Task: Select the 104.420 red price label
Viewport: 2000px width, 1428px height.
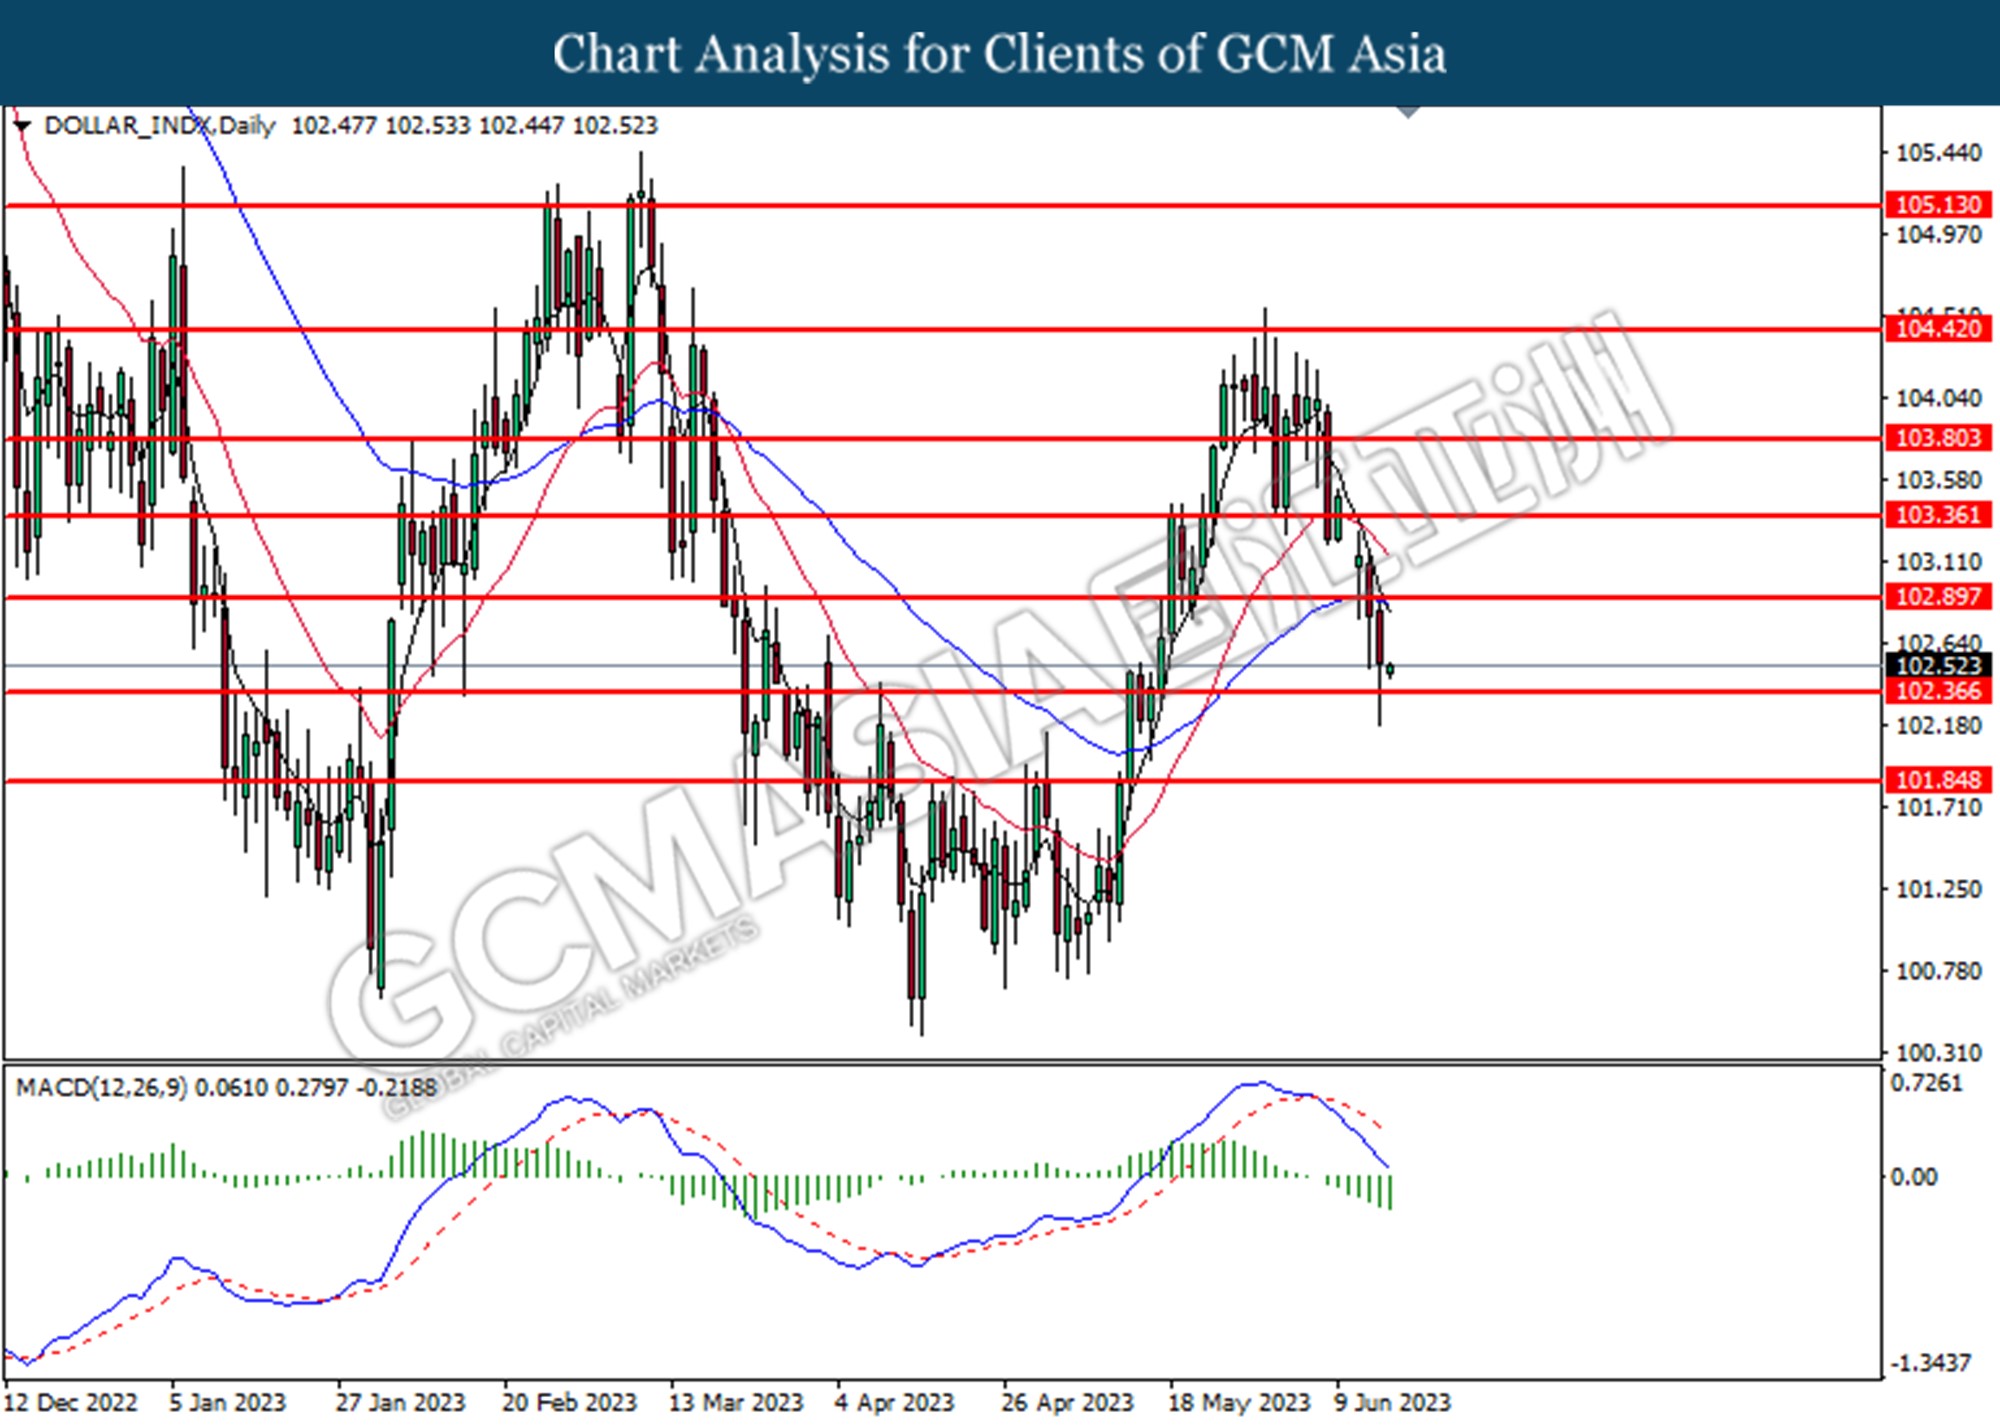Action: [1938, 329]
